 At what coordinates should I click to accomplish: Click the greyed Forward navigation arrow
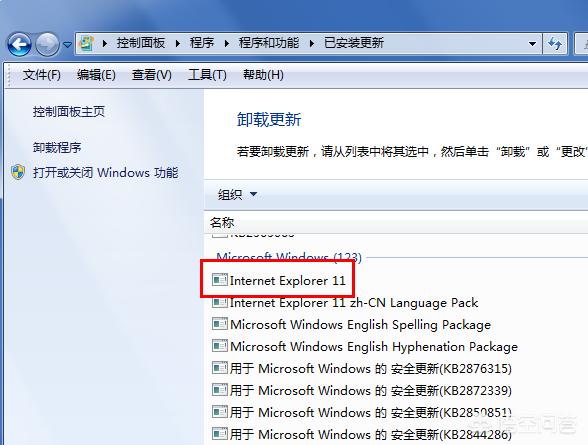tap(47, 44)
